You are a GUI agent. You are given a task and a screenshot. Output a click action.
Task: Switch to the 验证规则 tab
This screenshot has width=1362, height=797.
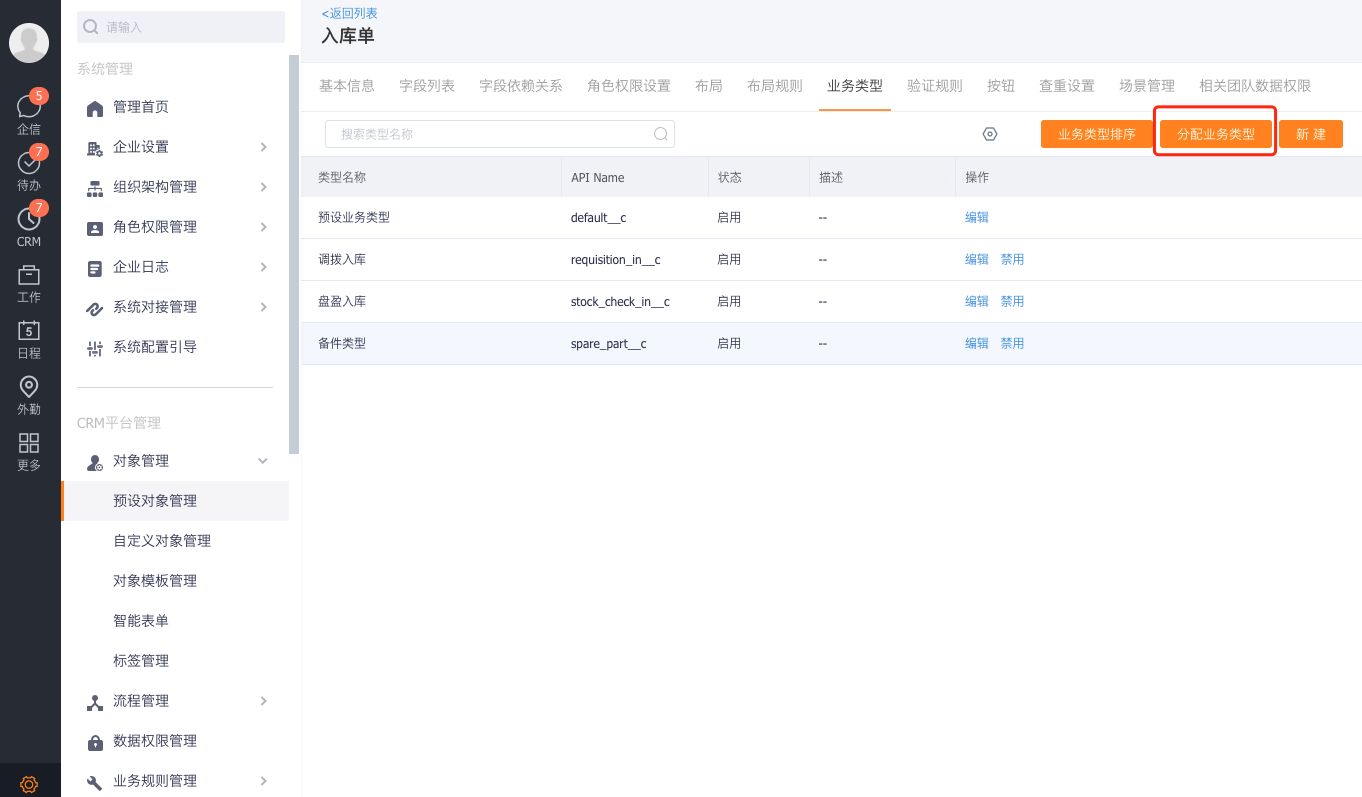point(935,86)
